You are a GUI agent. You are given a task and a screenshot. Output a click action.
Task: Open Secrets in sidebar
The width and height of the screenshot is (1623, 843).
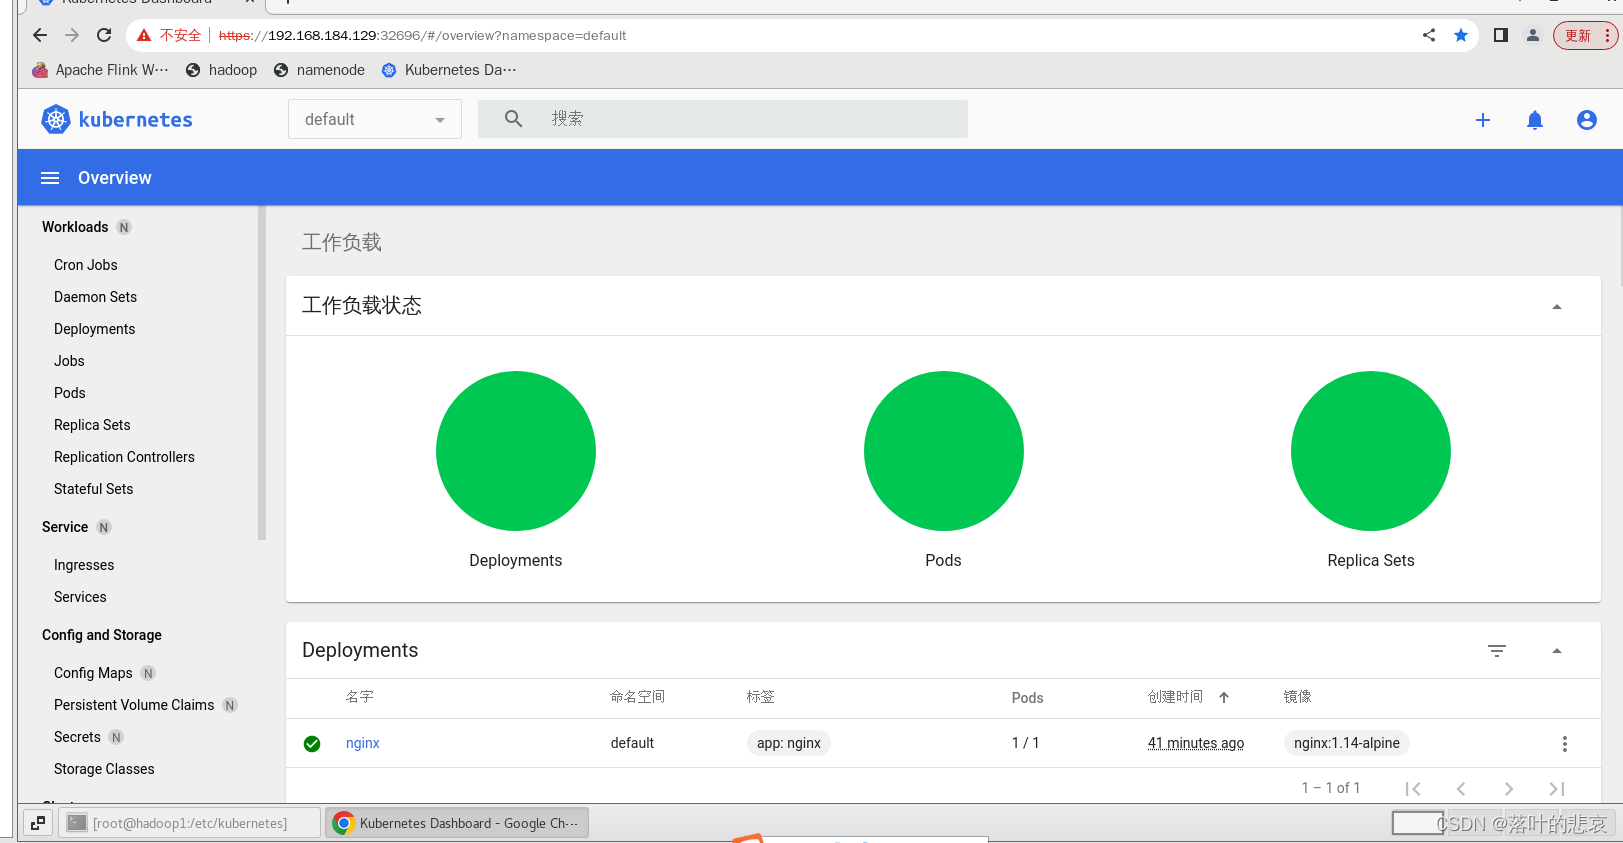(77, 737)
